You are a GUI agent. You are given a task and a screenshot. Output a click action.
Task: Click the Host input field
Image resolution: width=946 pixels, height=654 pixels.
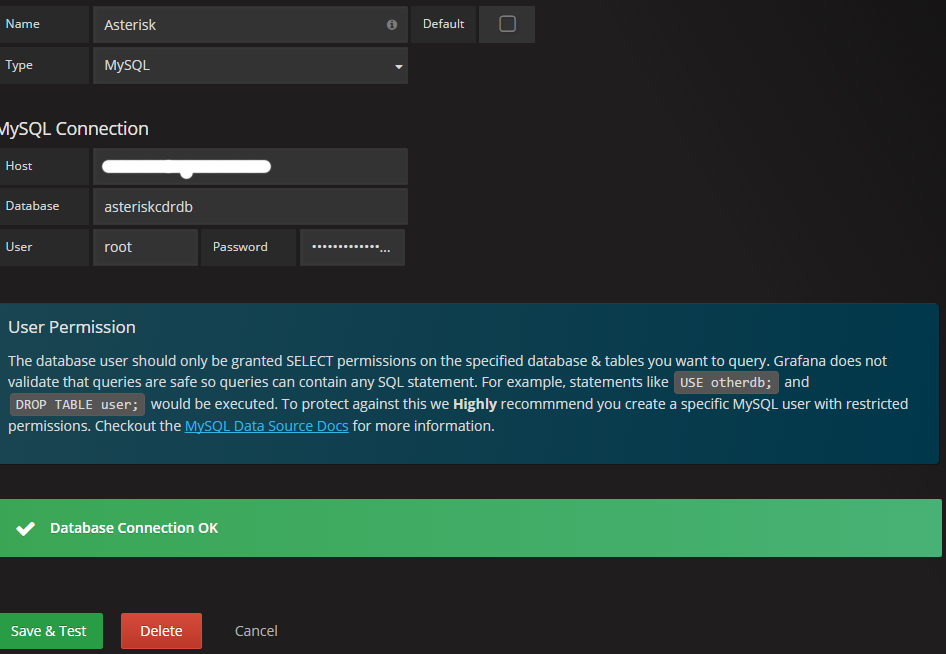(x=250, y=167)
